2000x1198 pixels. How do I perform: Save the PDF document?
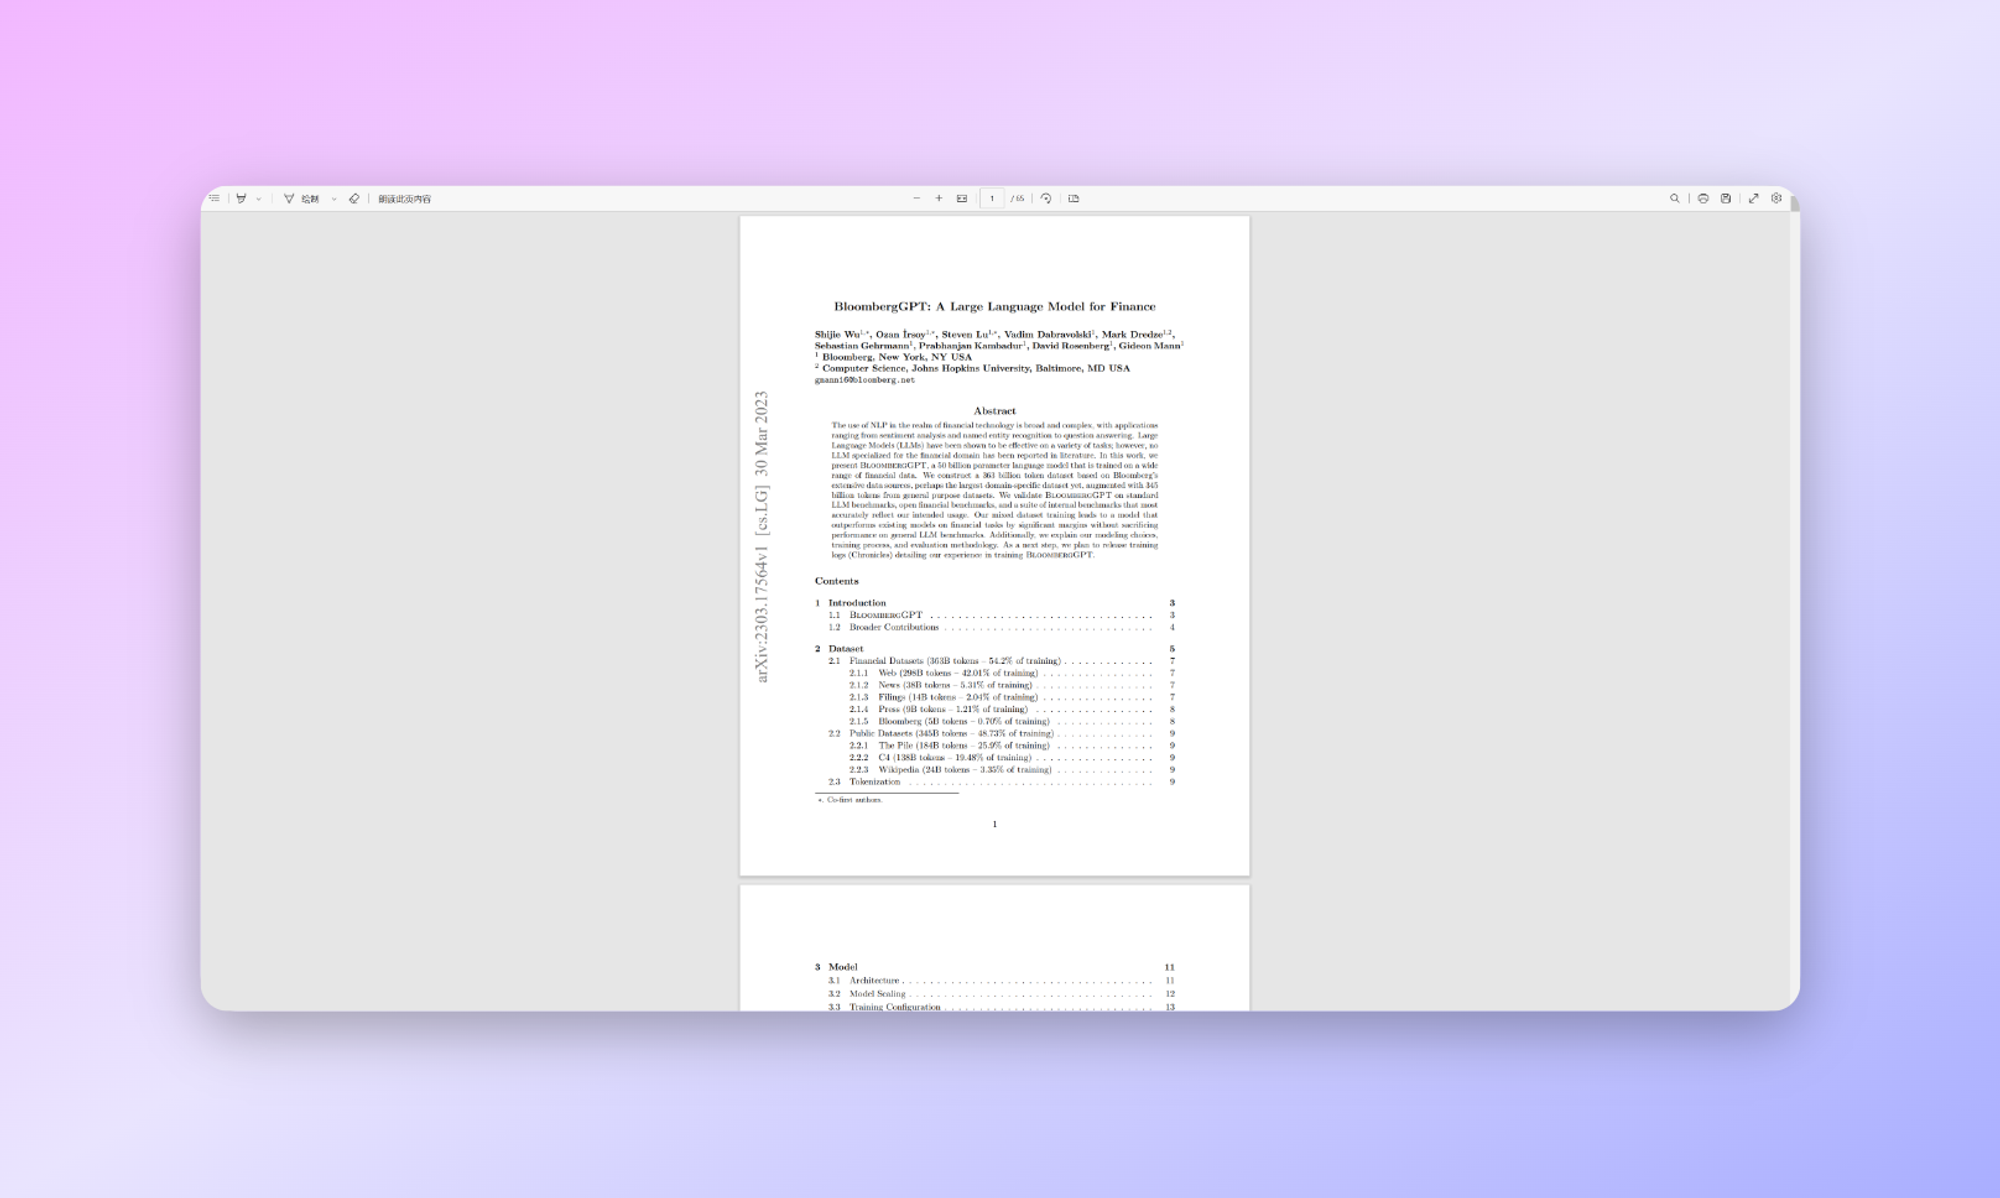pyautogui.click(x=1726, y=198)
